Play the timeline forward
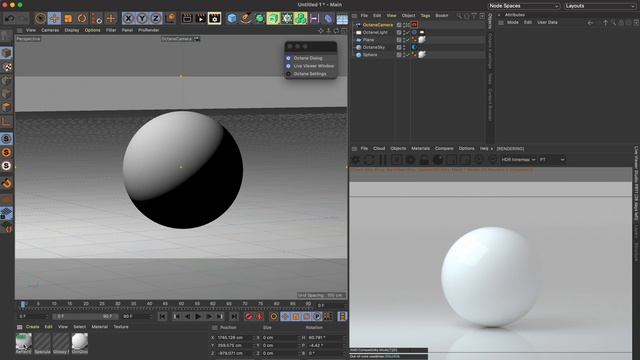 [198, 316]
